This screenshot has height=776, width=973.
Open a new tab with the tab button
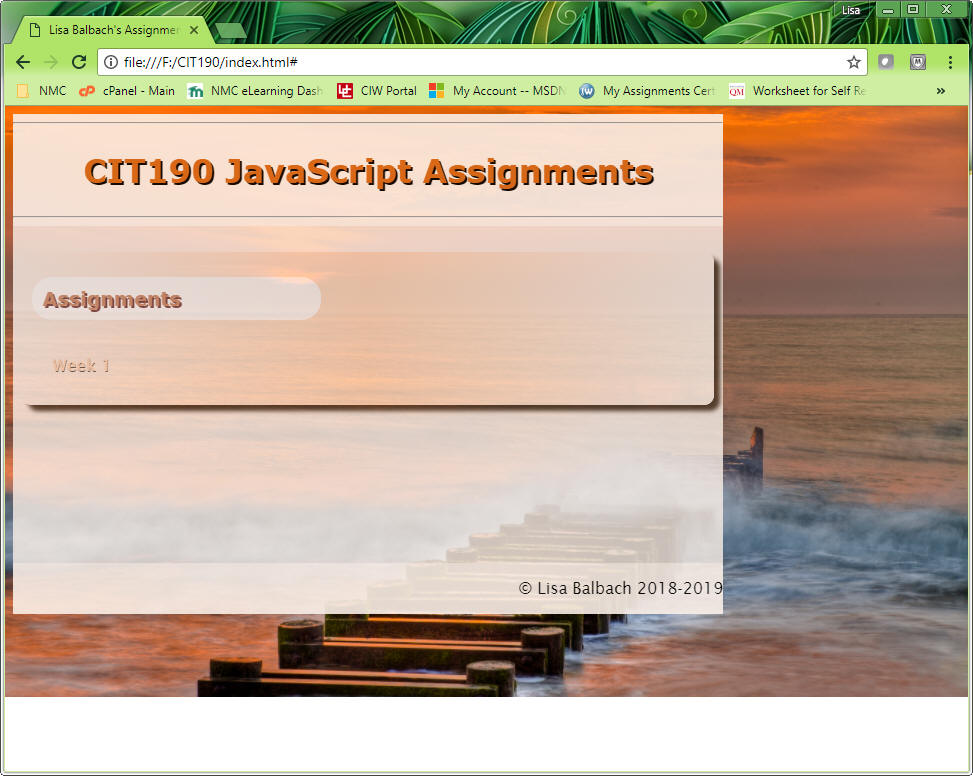pos(231,31)
